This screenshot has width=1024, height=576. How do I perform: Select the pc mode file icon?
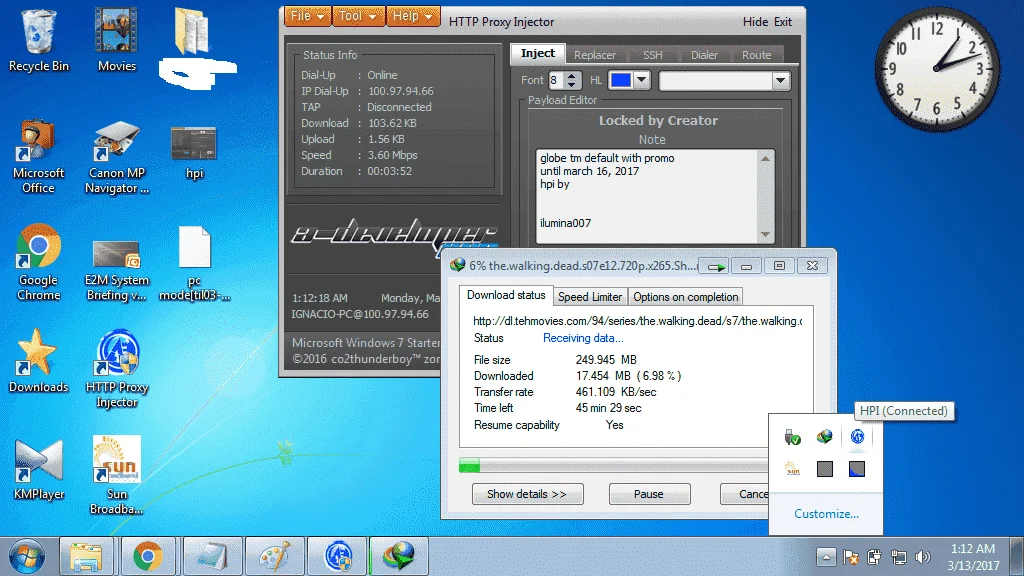click(x=194, y=263)
